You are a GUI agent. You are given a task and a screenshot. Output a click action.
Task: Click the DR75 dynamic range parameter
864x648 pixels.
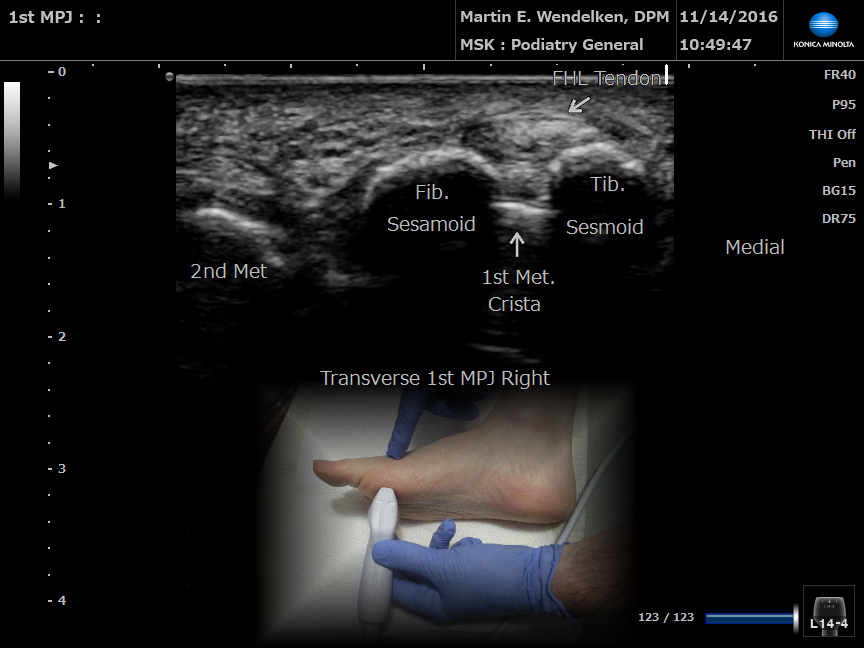pyautogui.click(x=837, y=219)
